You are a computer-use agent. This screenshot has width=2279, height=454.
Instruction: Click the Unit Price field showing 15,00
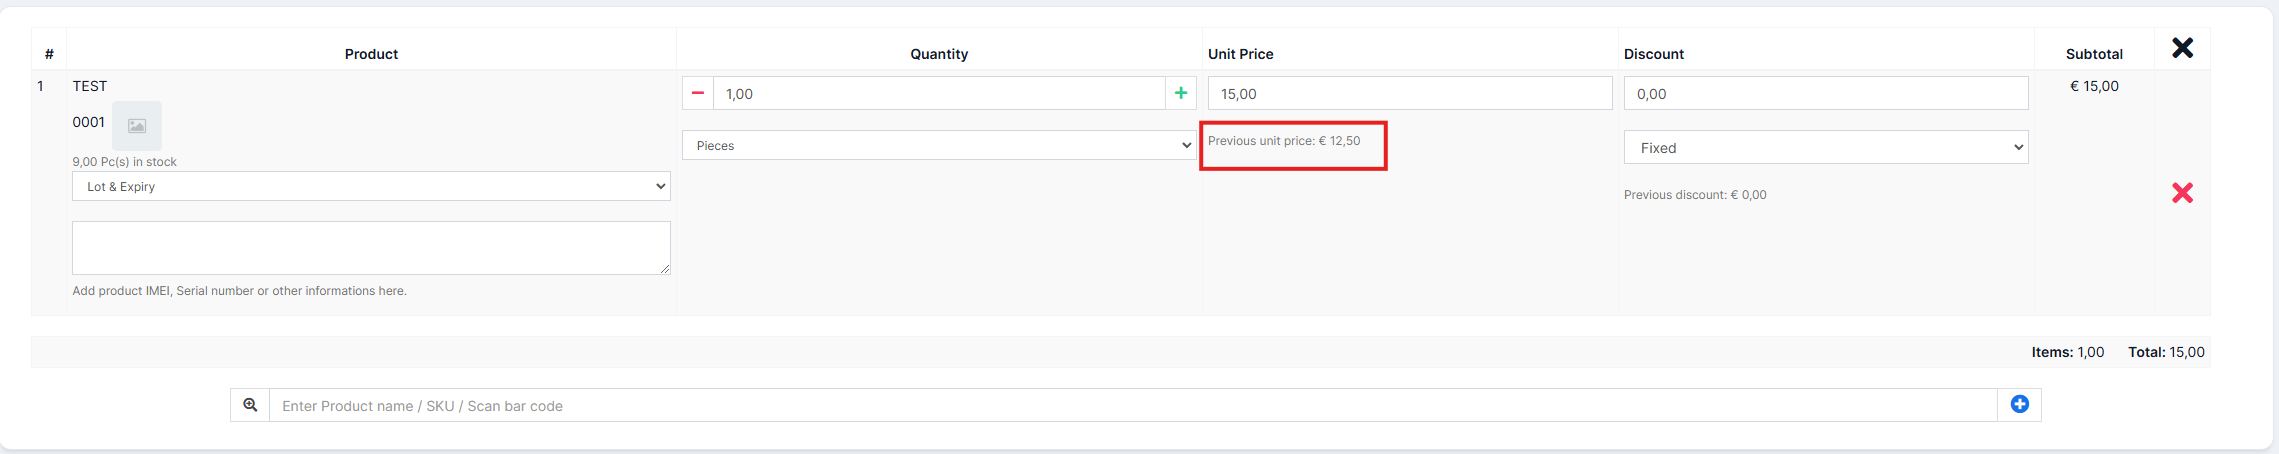click(1409, 93)
